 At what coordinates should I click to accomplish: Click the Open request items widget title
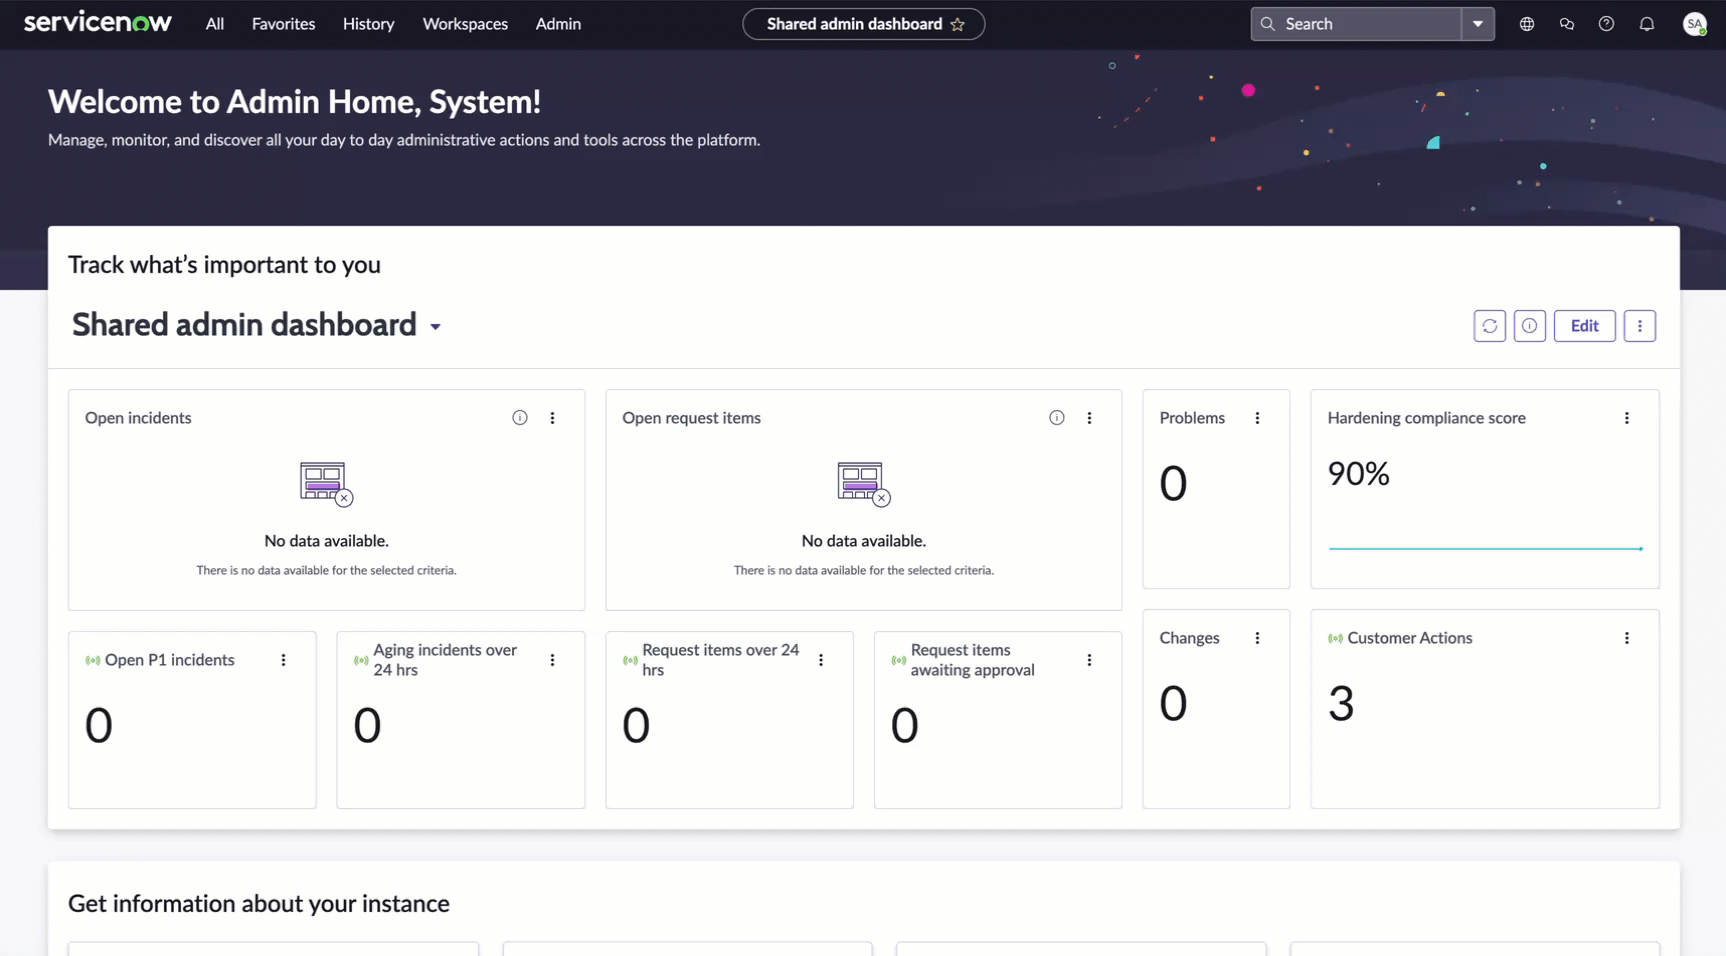(x=692, y=418)
